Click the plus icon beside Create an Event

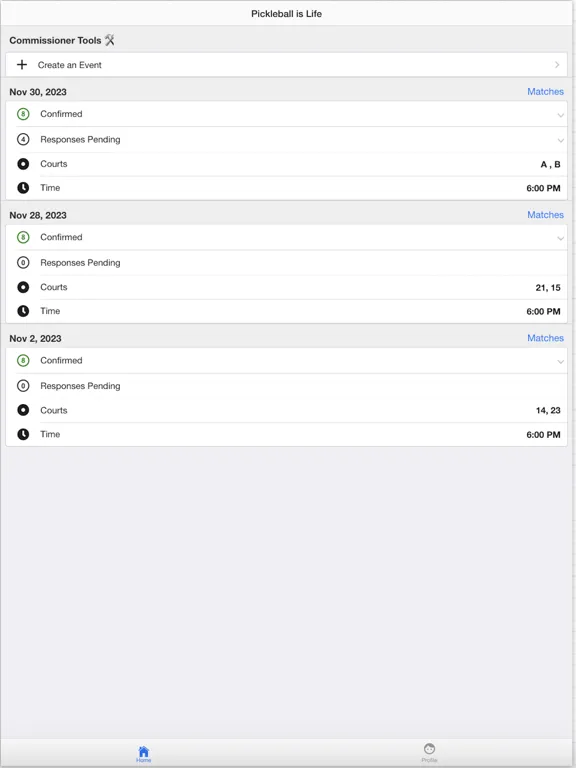(22, 65)
